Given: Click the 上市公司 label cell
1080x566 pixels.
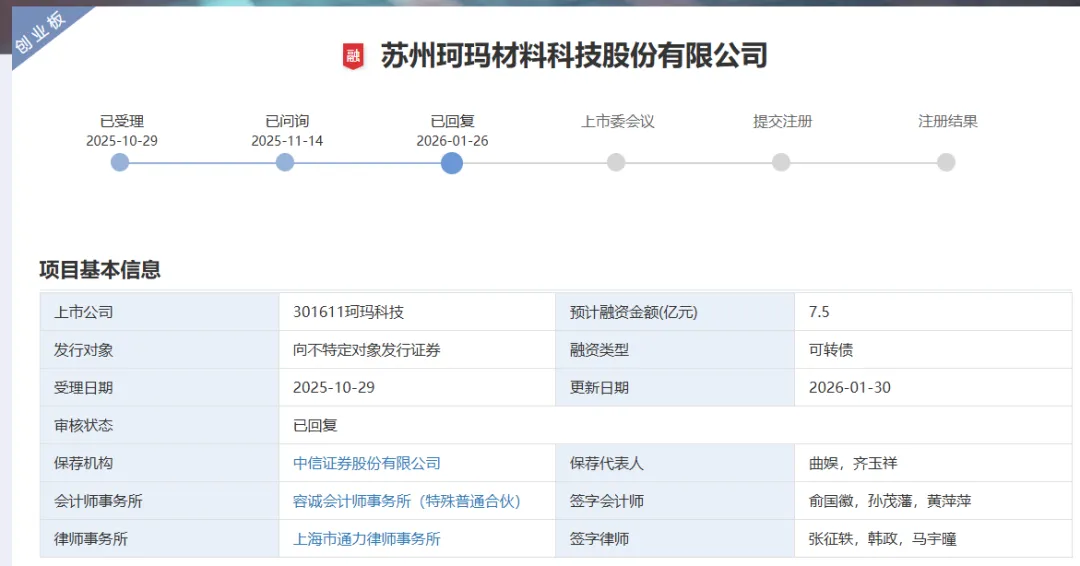Looking at the screenshot, I should click(159, 312).
